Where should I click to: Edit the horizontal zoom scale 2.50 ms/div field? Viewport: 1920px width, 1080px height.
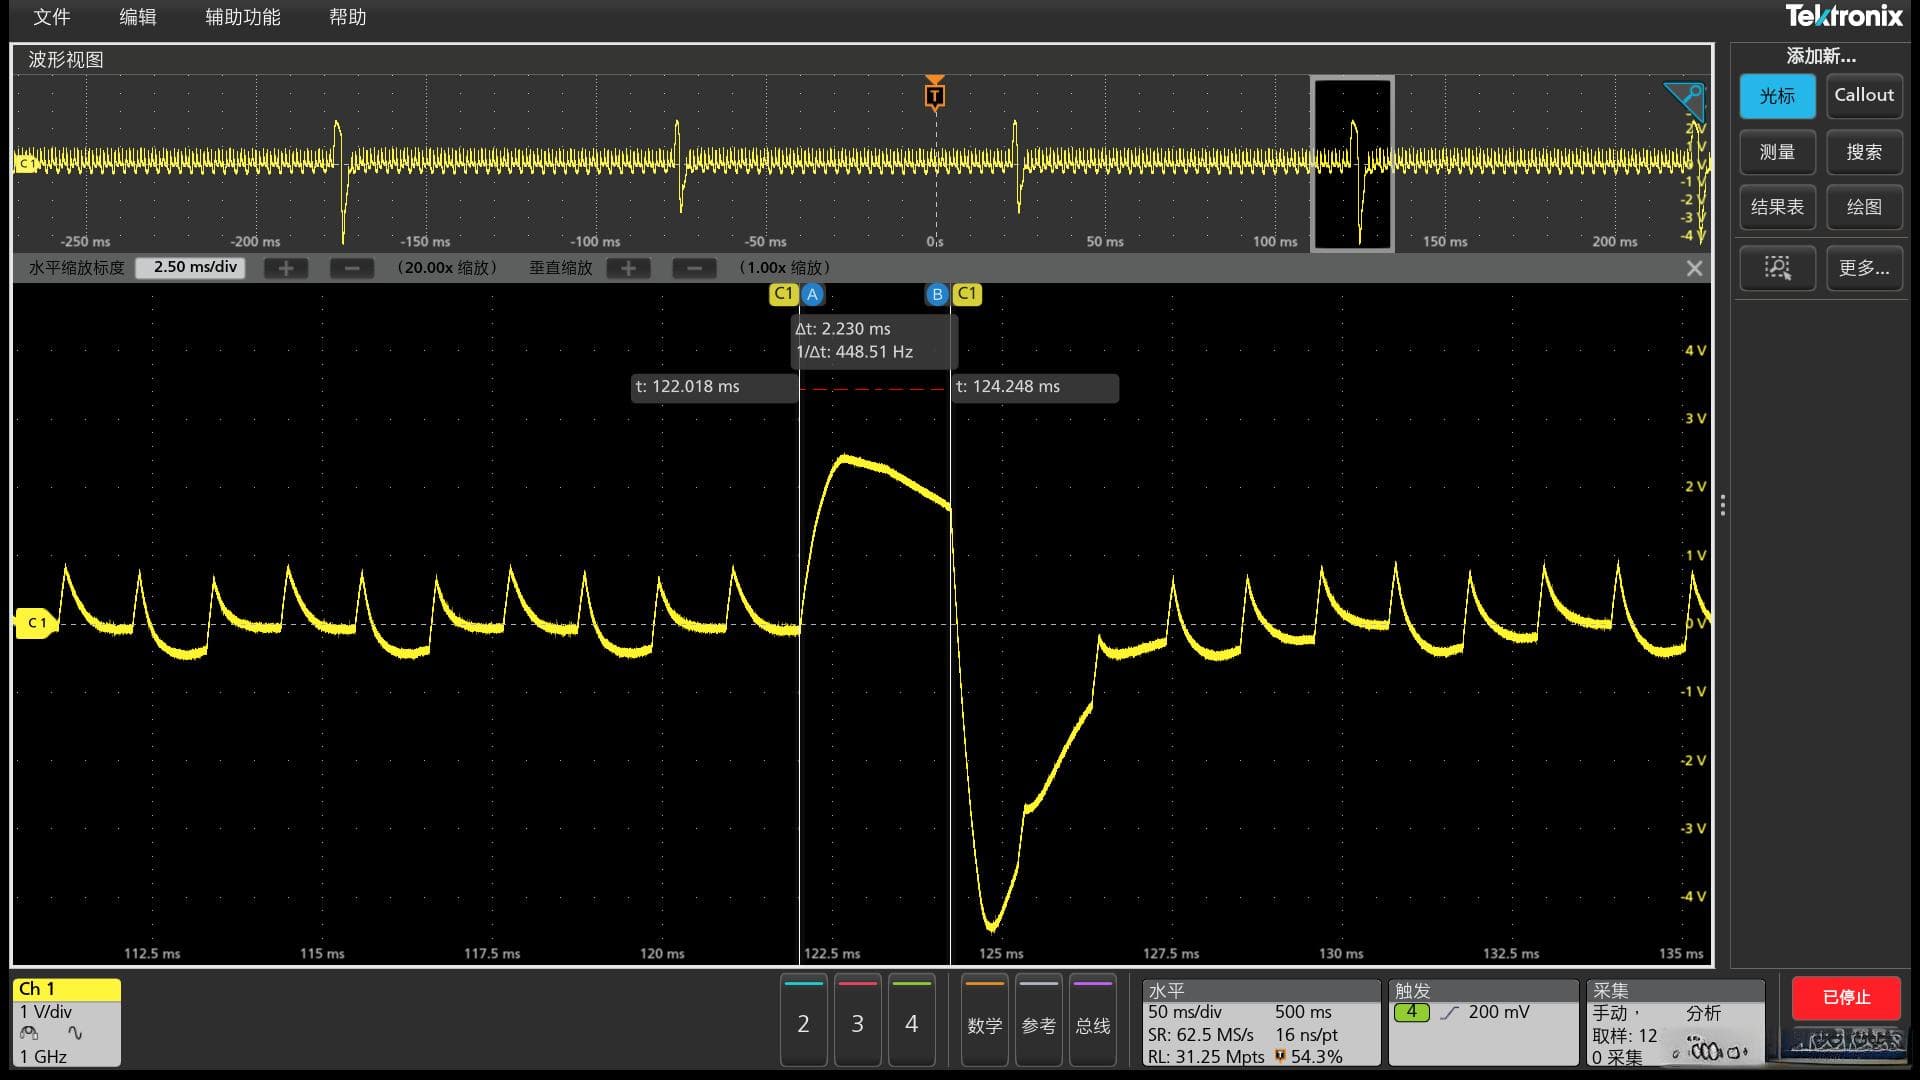point(191,267)
